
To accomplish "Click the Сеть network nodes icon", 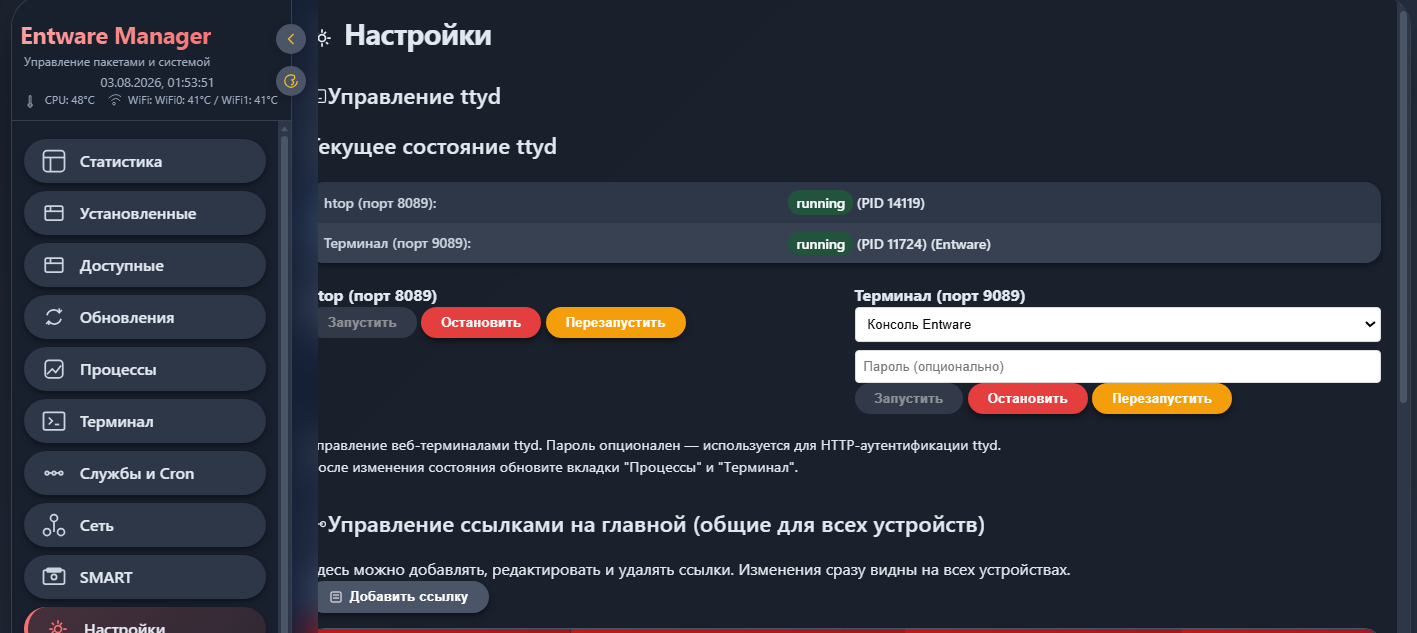I will [54, 525].
